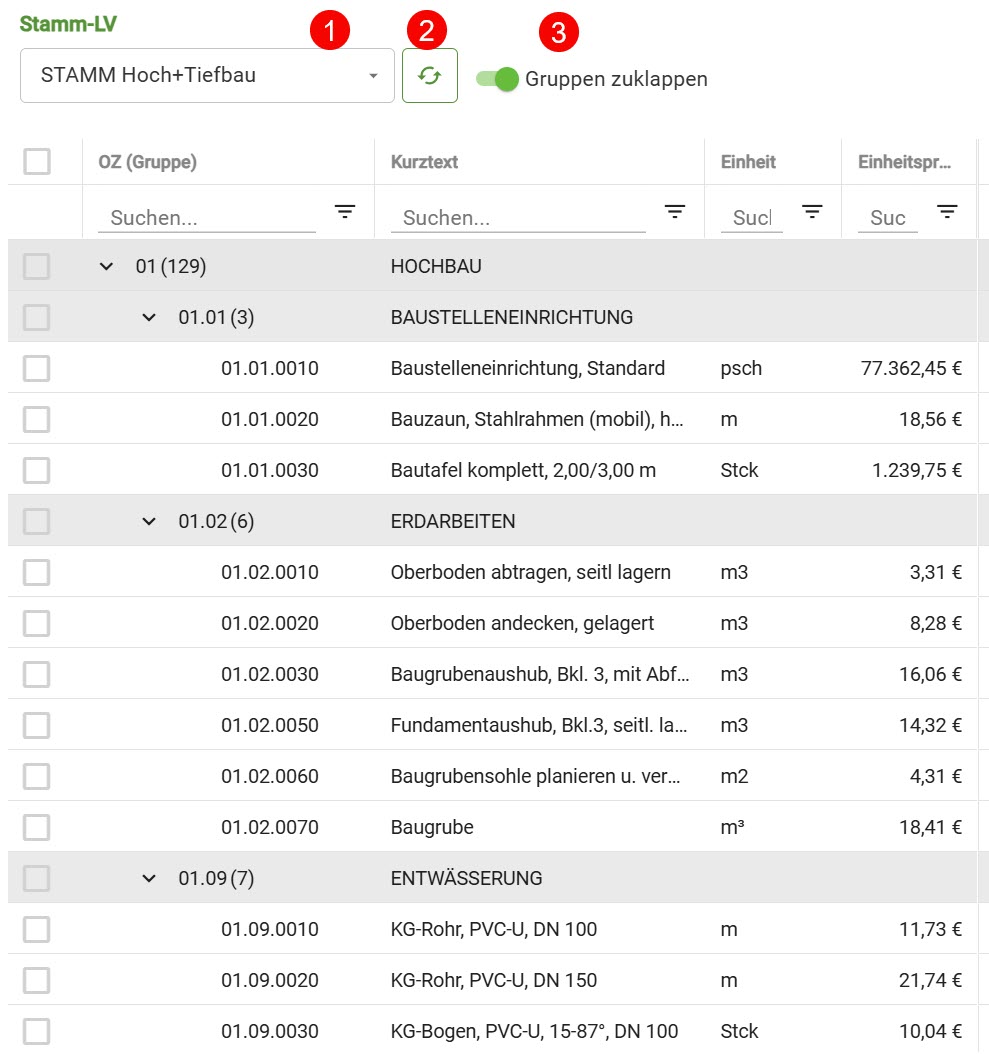Tick checkbox for Baustelleneinrichtung, Standard row

37,368
